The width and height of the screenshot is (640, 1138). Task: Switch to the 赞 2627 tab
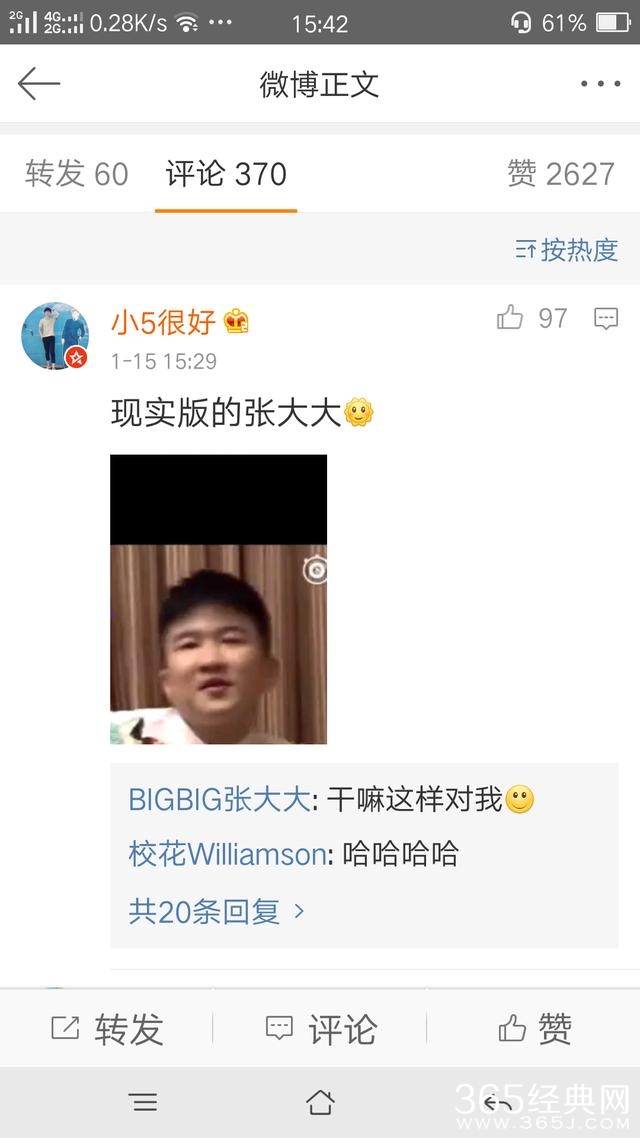tap(561, 174)
